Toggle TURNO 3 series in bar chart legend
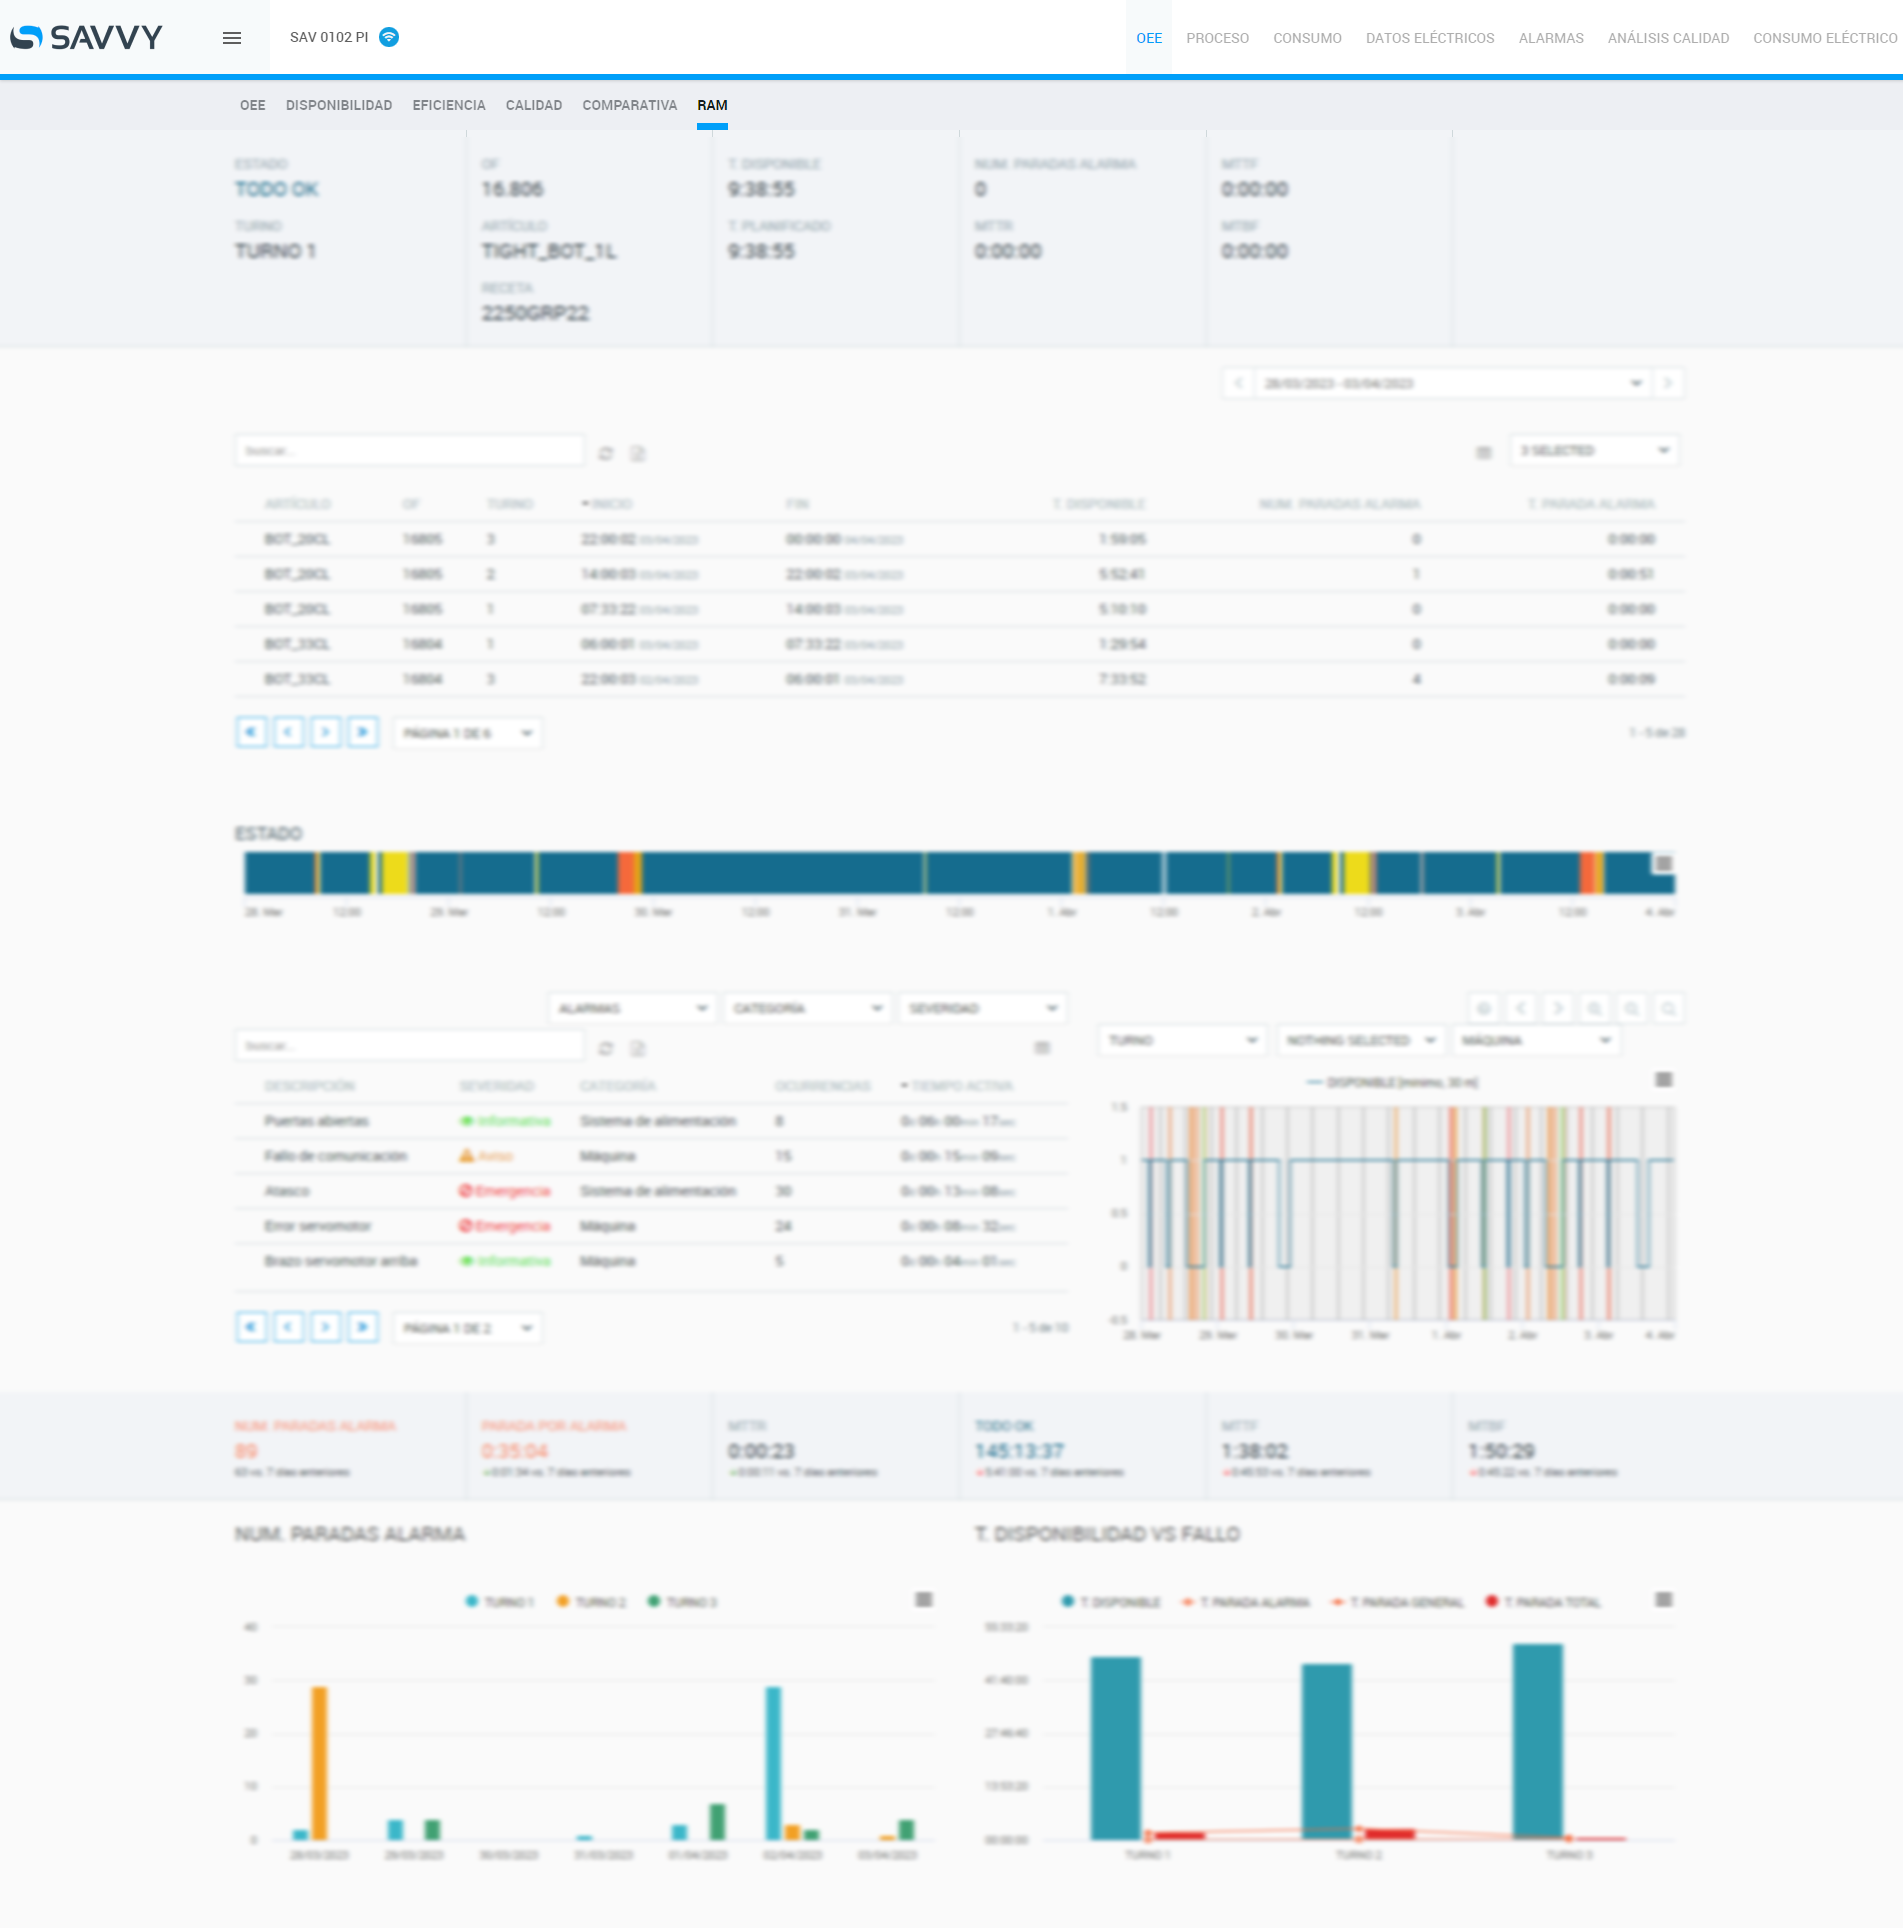The width and height of the screenshot is (1903, 1928). [x=683, y=1602]
